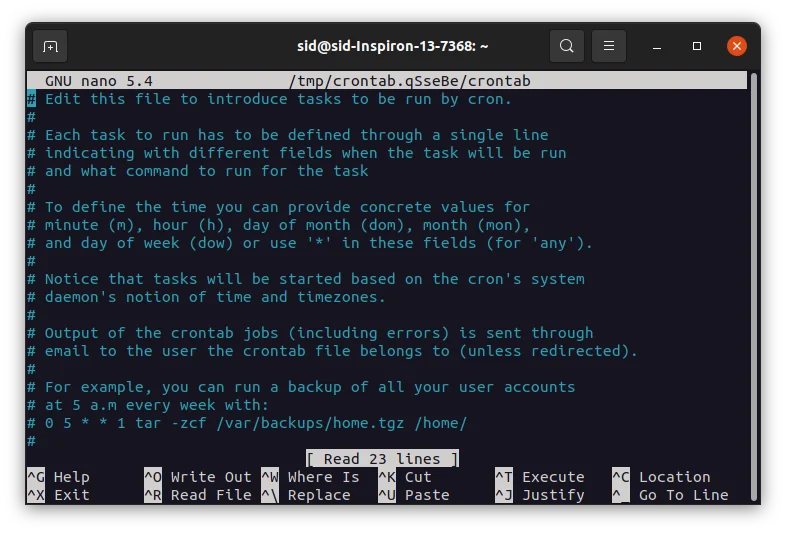
Task: Click the new tab icon in titlebar
Action: coord(50,46)
